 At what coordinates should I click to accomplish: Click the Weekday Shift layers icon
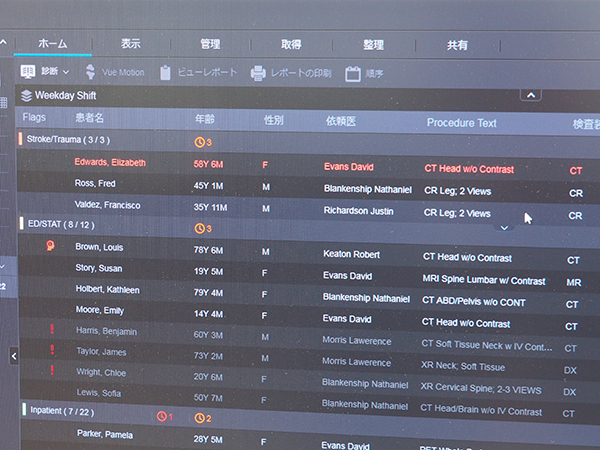click(x=25, y=97)
